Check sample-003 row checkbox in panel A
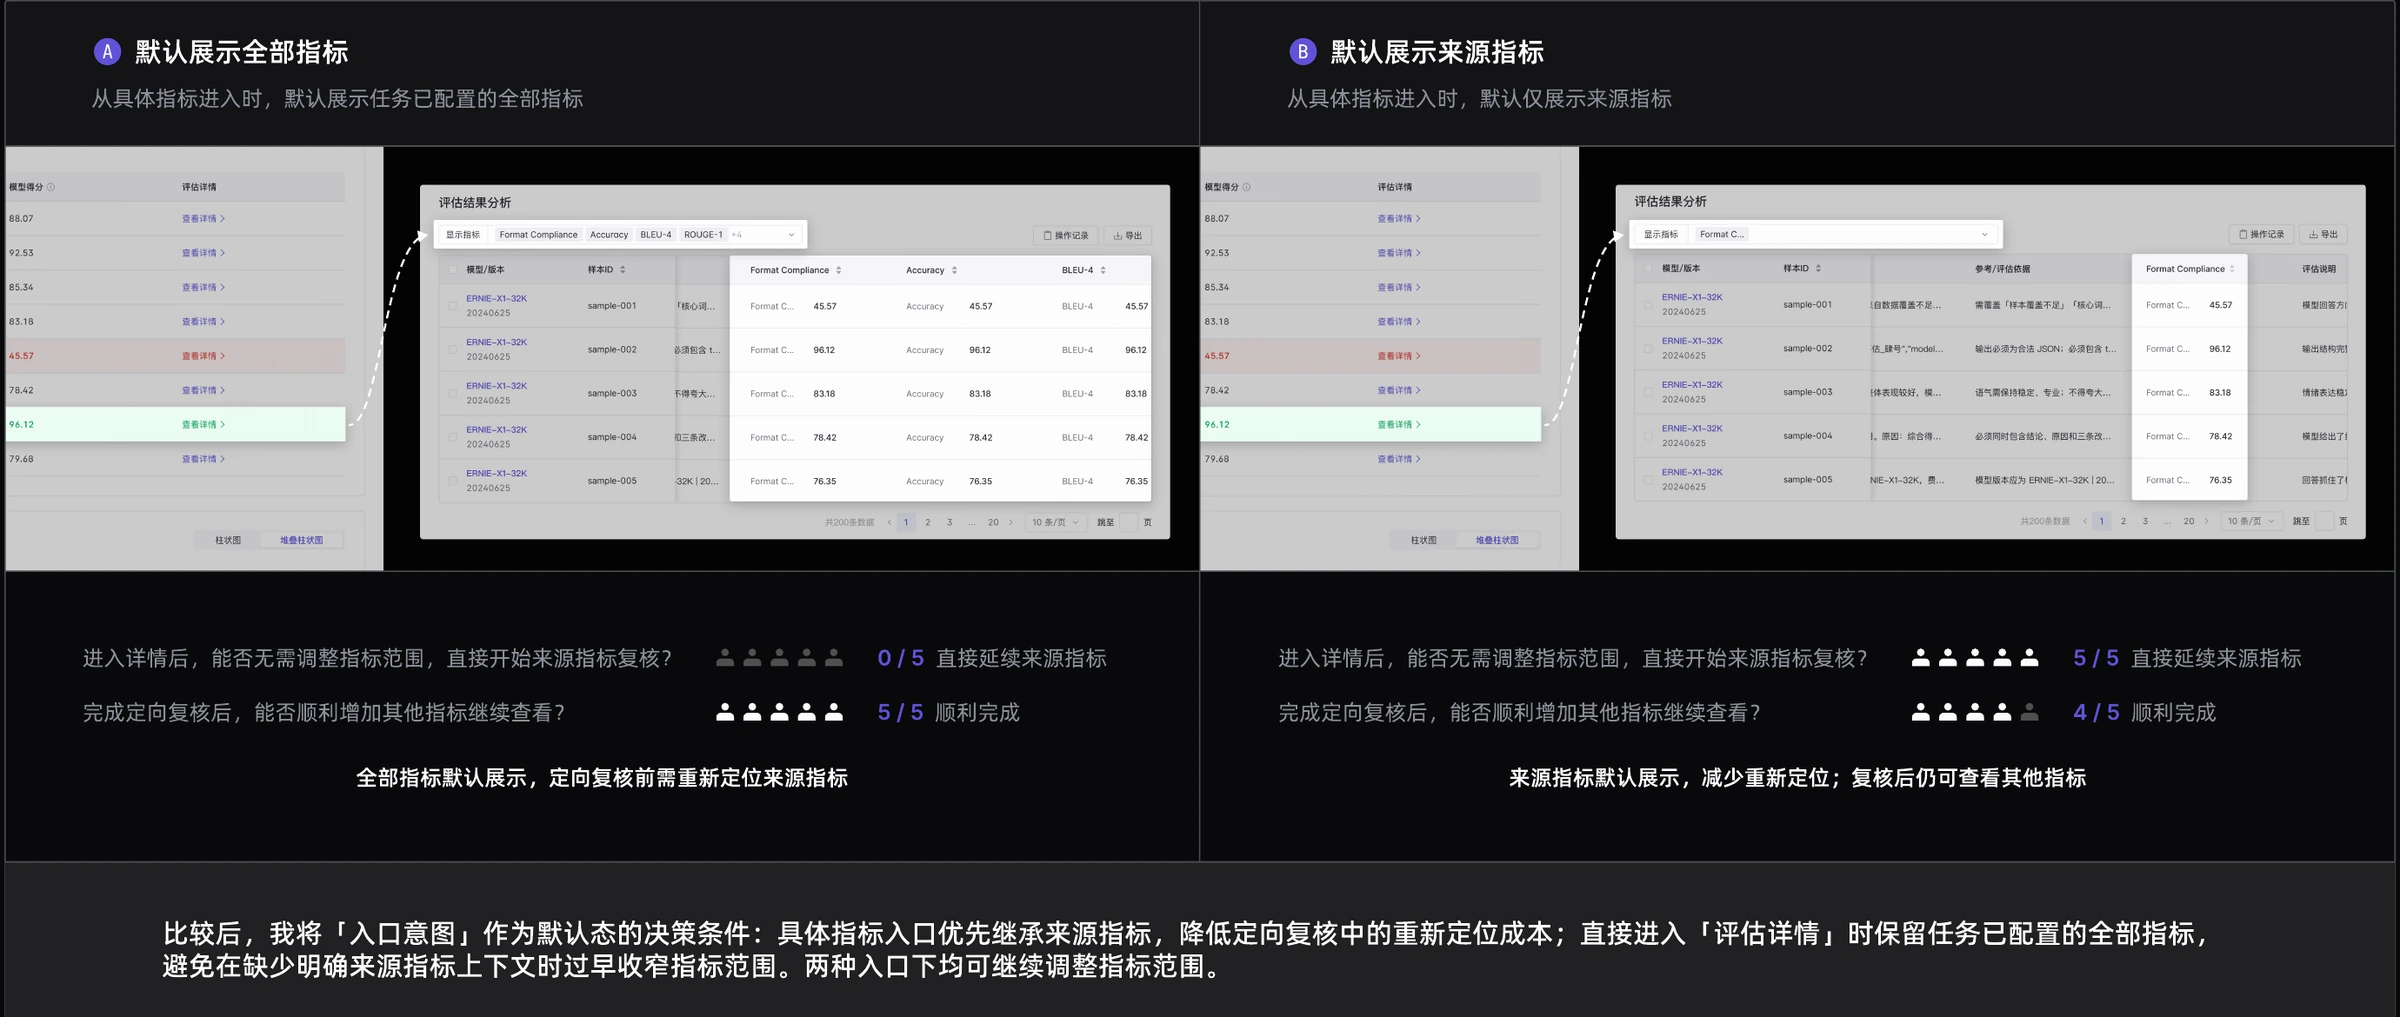The image size is (2400, 1017). coord(453,393)
